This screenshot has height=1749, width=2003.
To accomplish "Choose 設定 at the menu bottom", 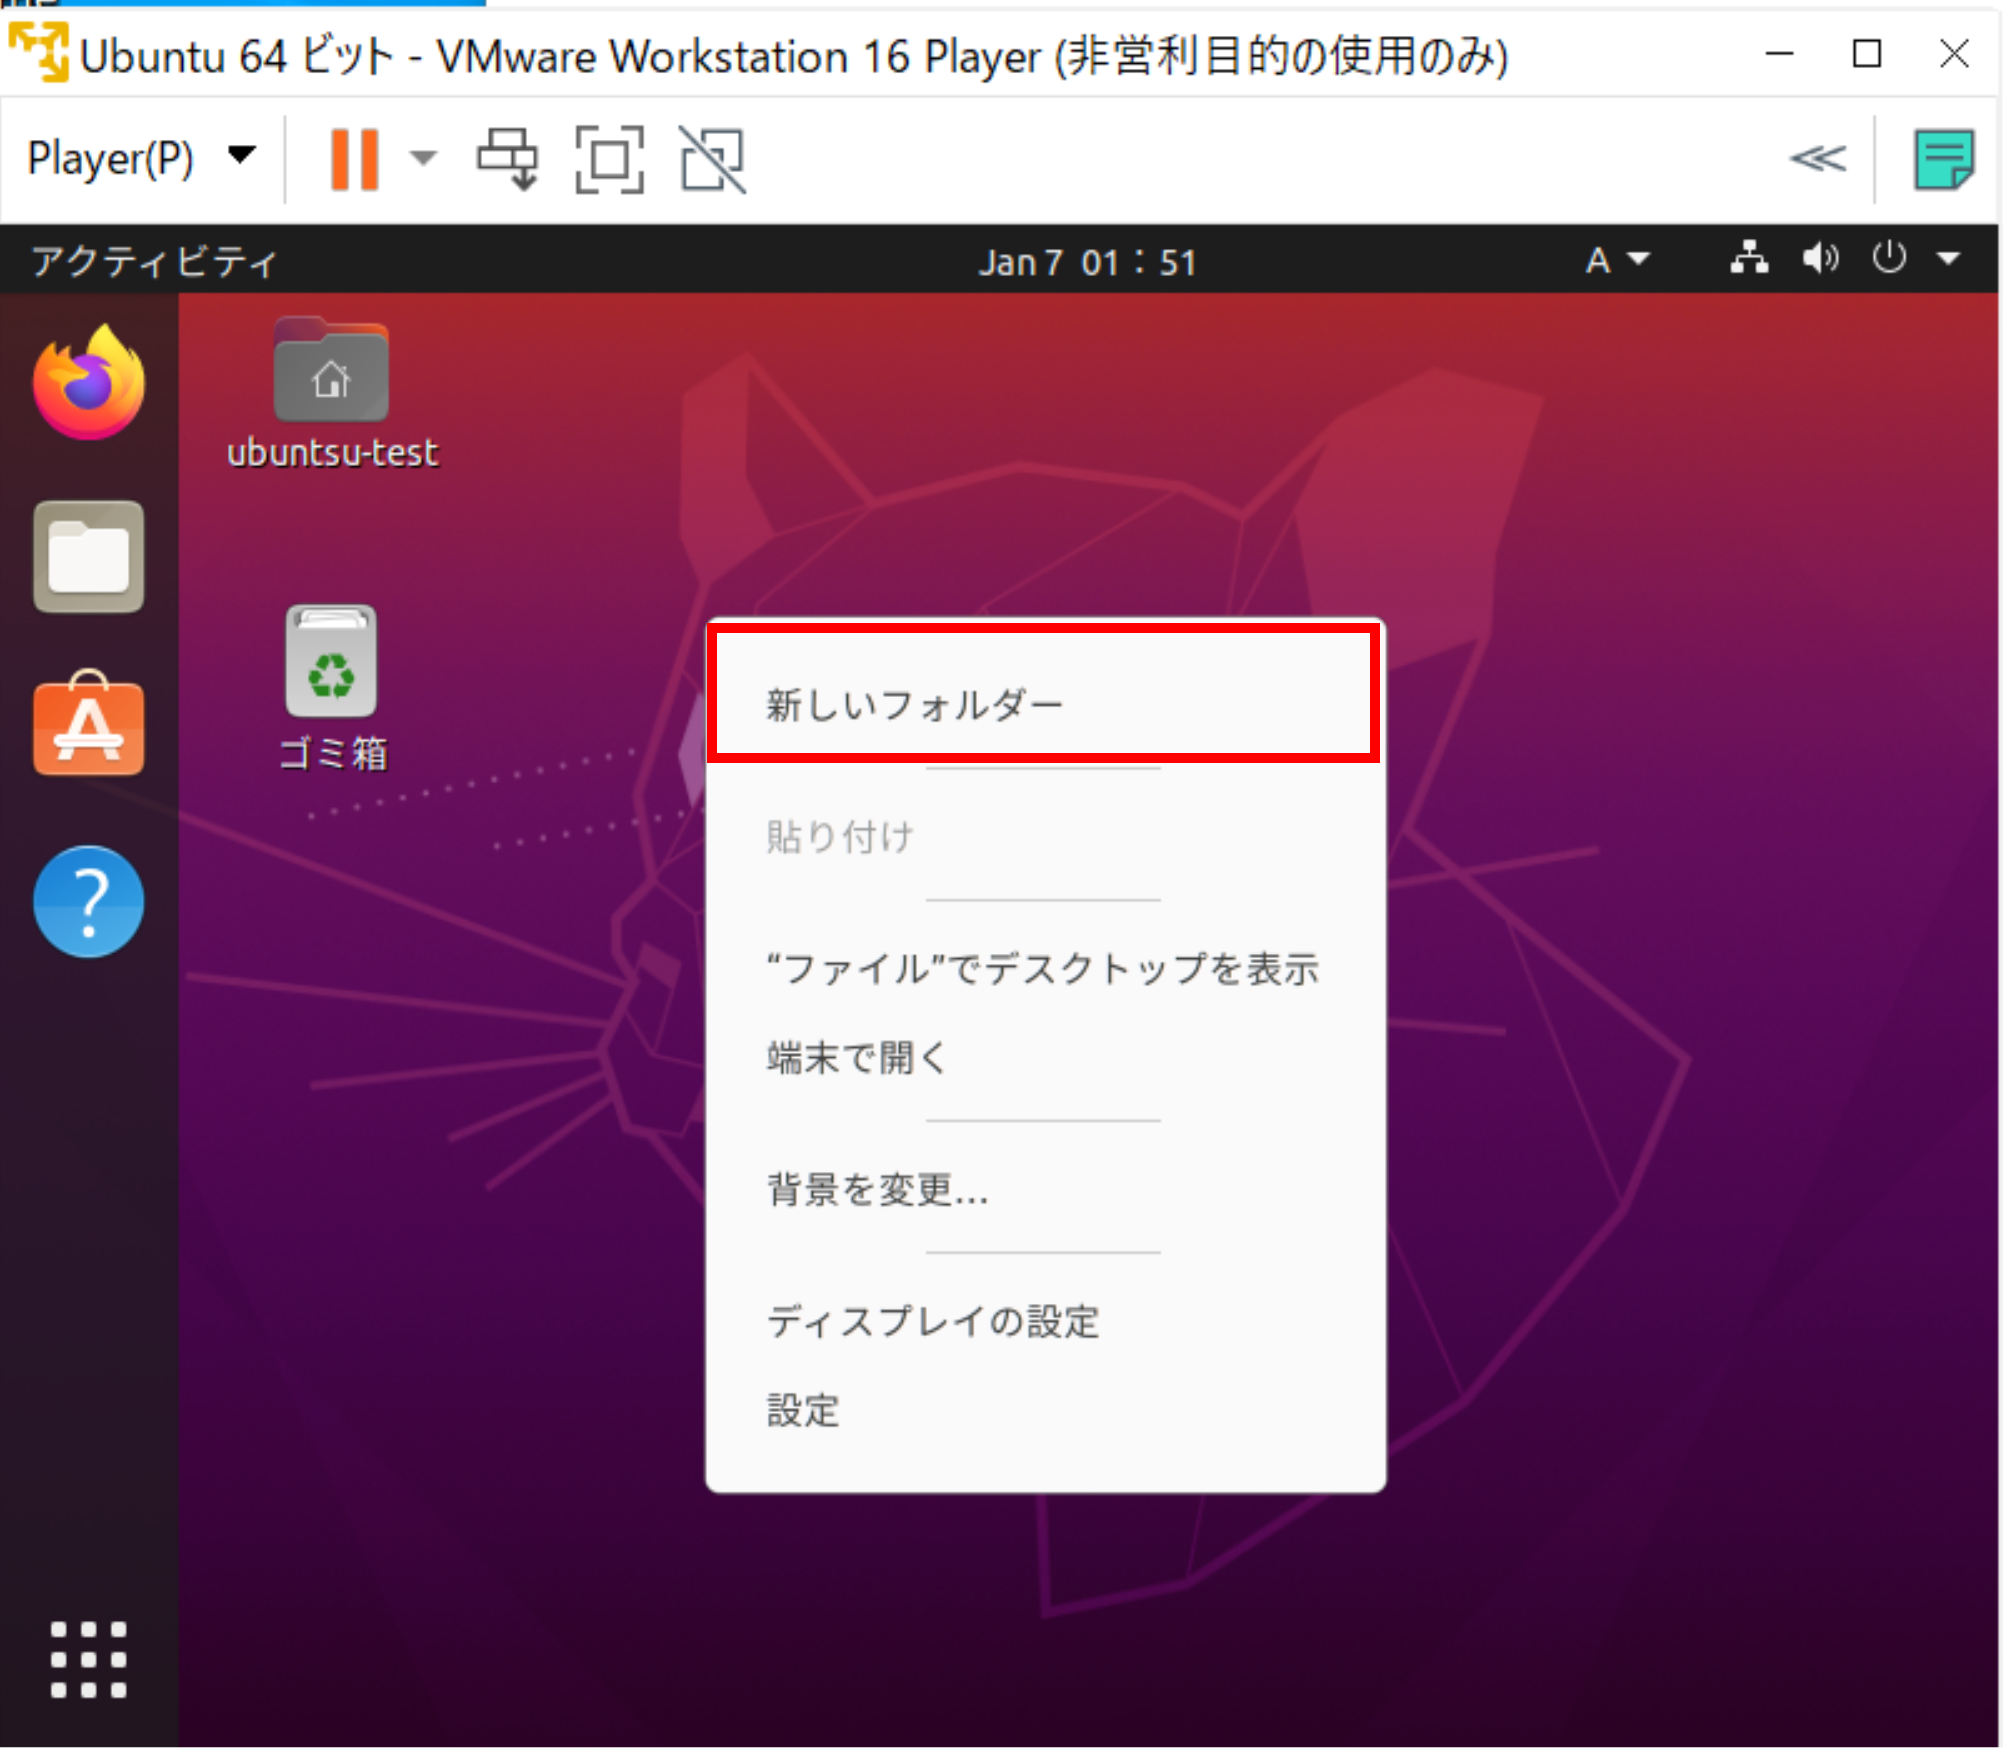I will (1044, 1410).
